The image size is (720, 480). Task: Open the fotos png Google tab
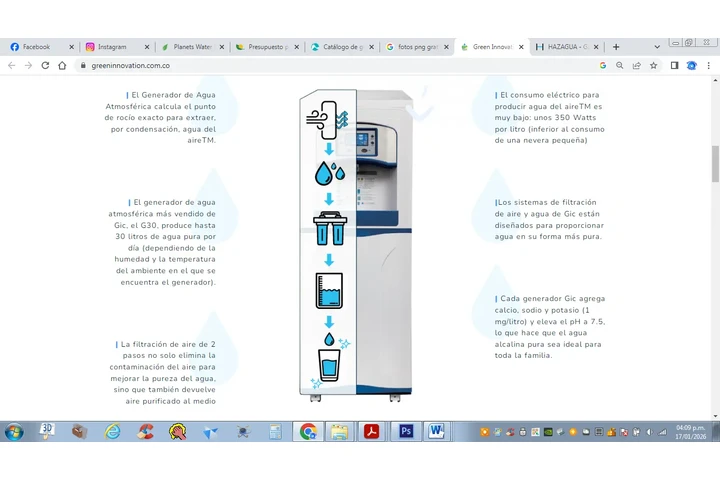[x=416, y=47]
